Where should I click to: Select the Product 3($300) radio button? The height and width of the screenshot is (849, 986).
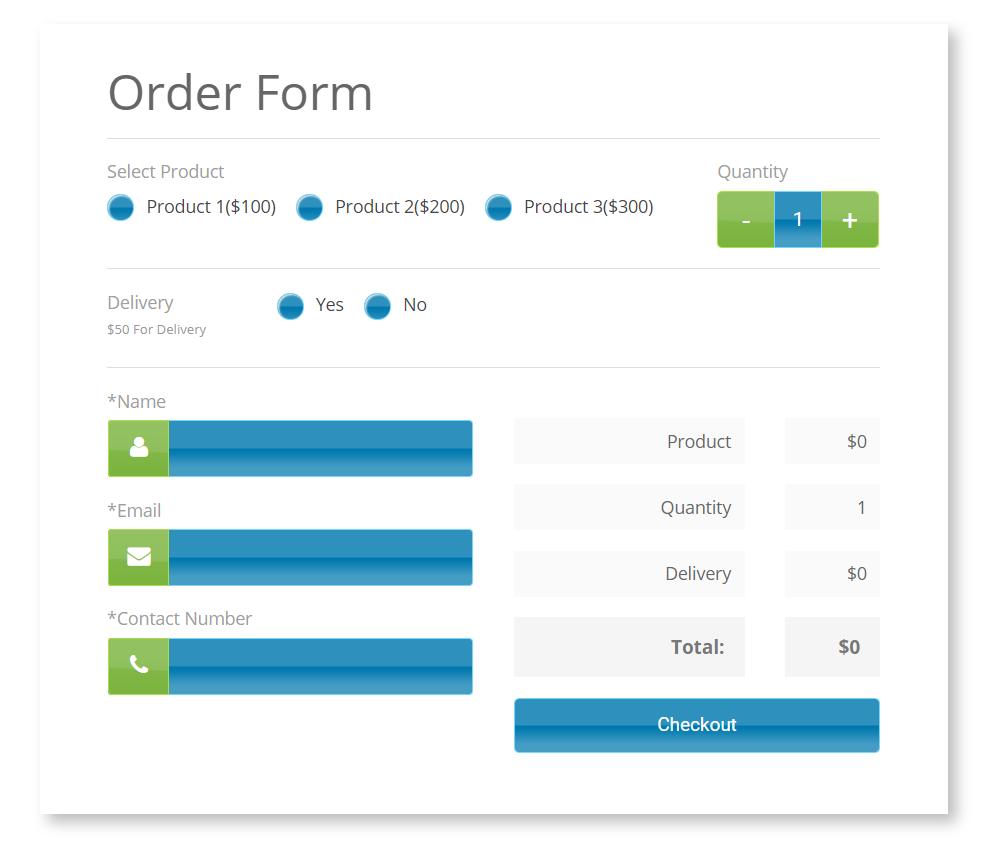tap(497, 207)
